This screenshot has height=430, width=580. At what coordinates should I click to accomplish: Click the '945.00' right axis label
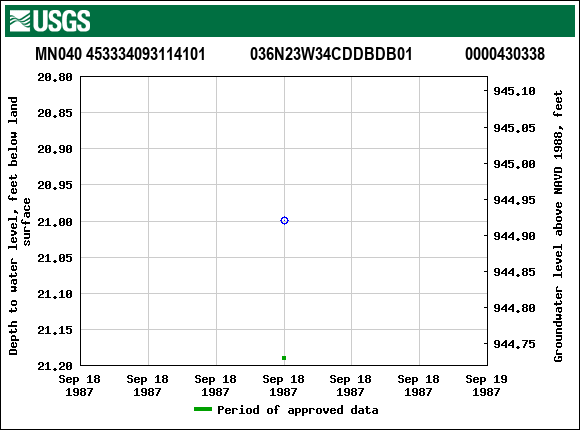pos(515,164)
